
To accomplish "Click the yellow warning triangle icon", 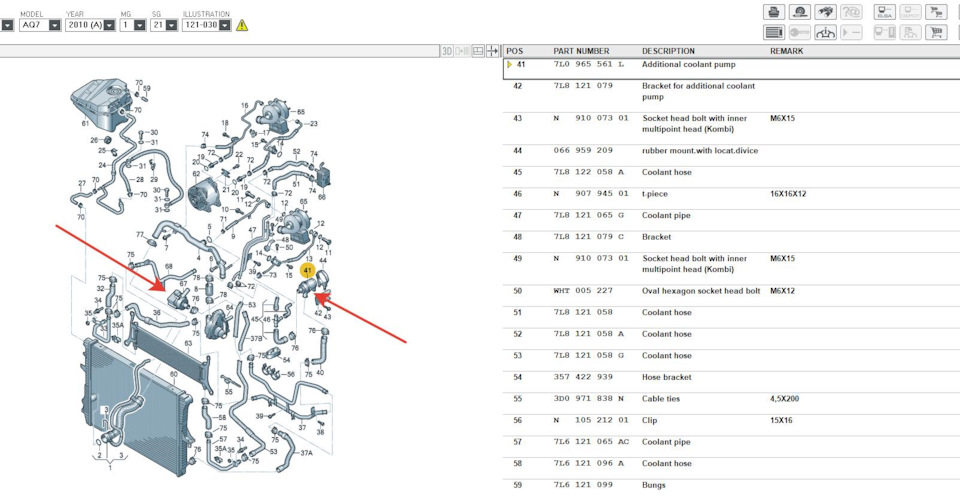I will coord(242,25).
